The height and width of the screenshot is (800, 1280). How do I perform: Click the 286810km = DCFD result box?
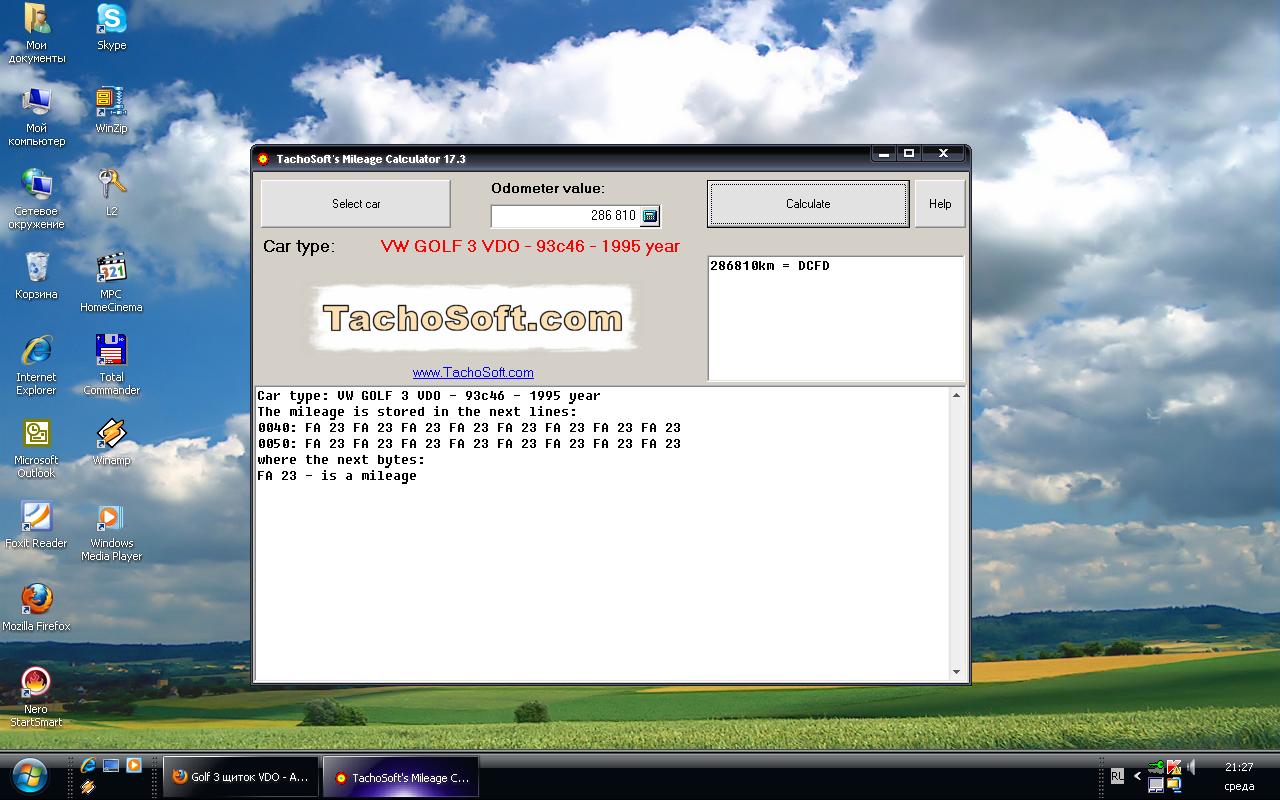836,318
